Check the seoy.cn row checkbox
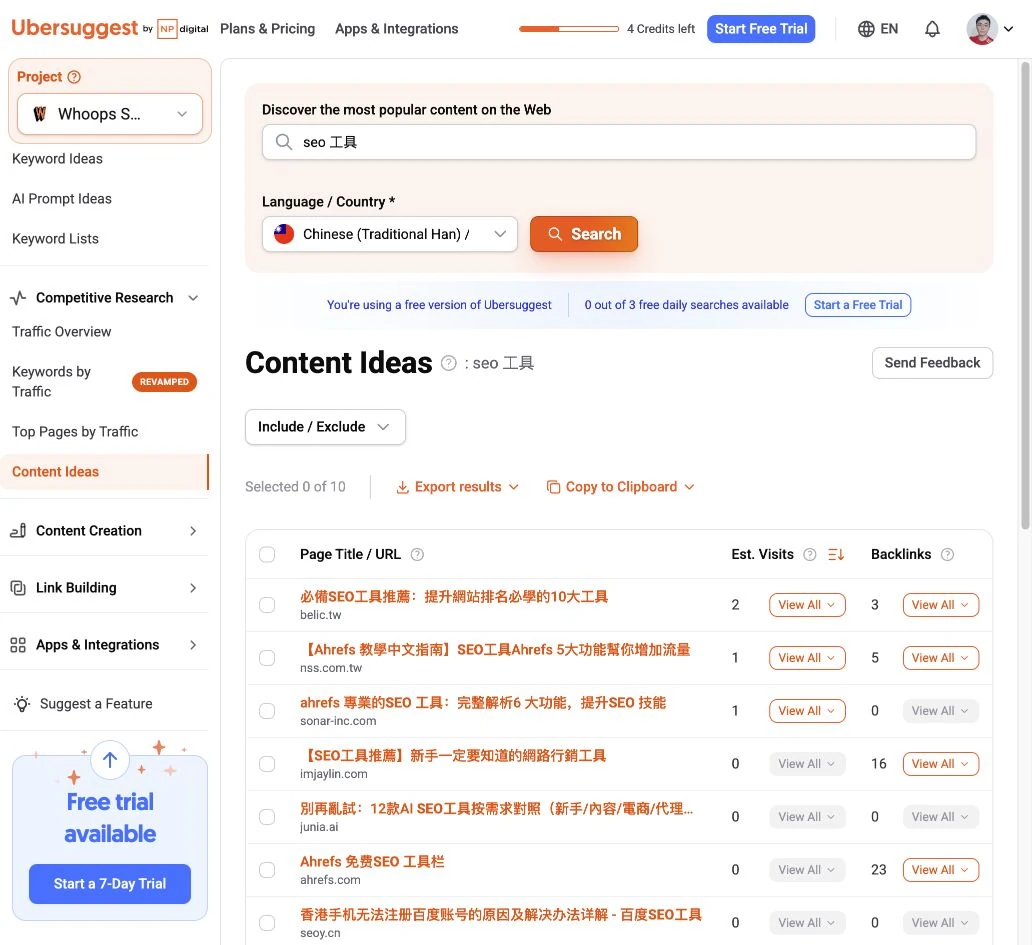 click(x=267, y=923)
